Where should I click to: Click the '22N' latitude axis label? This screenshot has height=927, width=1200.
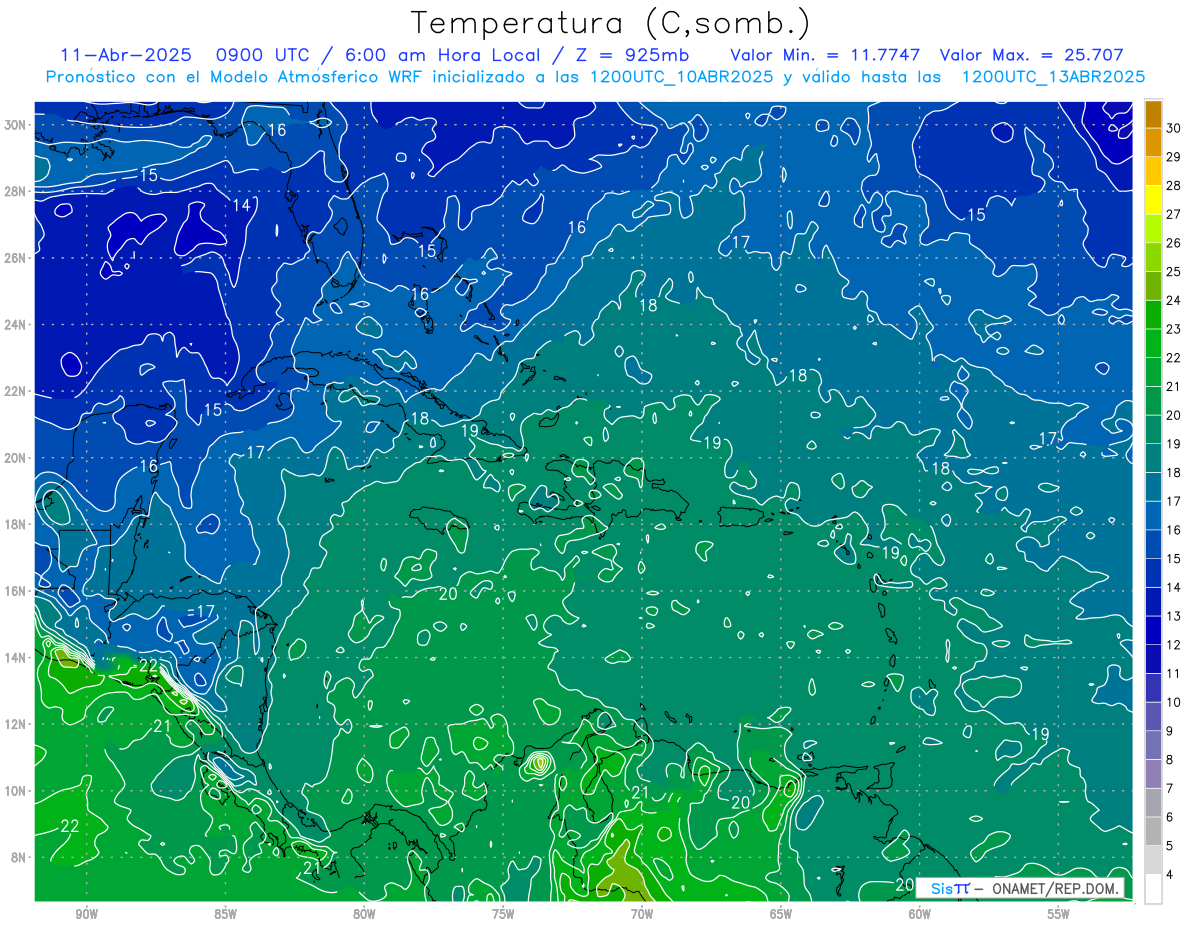pyautogui.click(x=17, y=391)
